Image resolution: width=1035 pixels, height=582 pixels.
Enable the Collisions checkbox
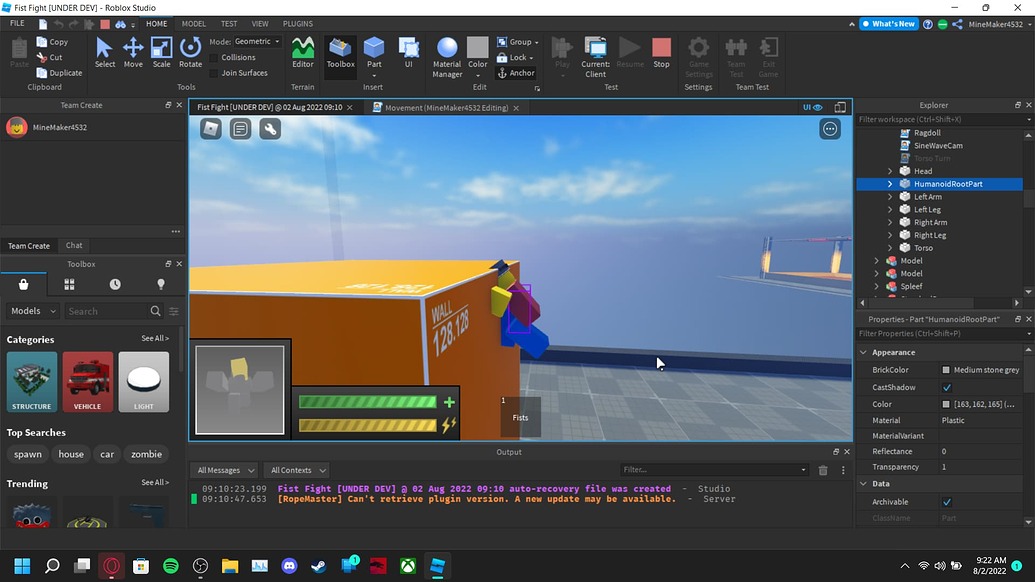click(215, 58)
